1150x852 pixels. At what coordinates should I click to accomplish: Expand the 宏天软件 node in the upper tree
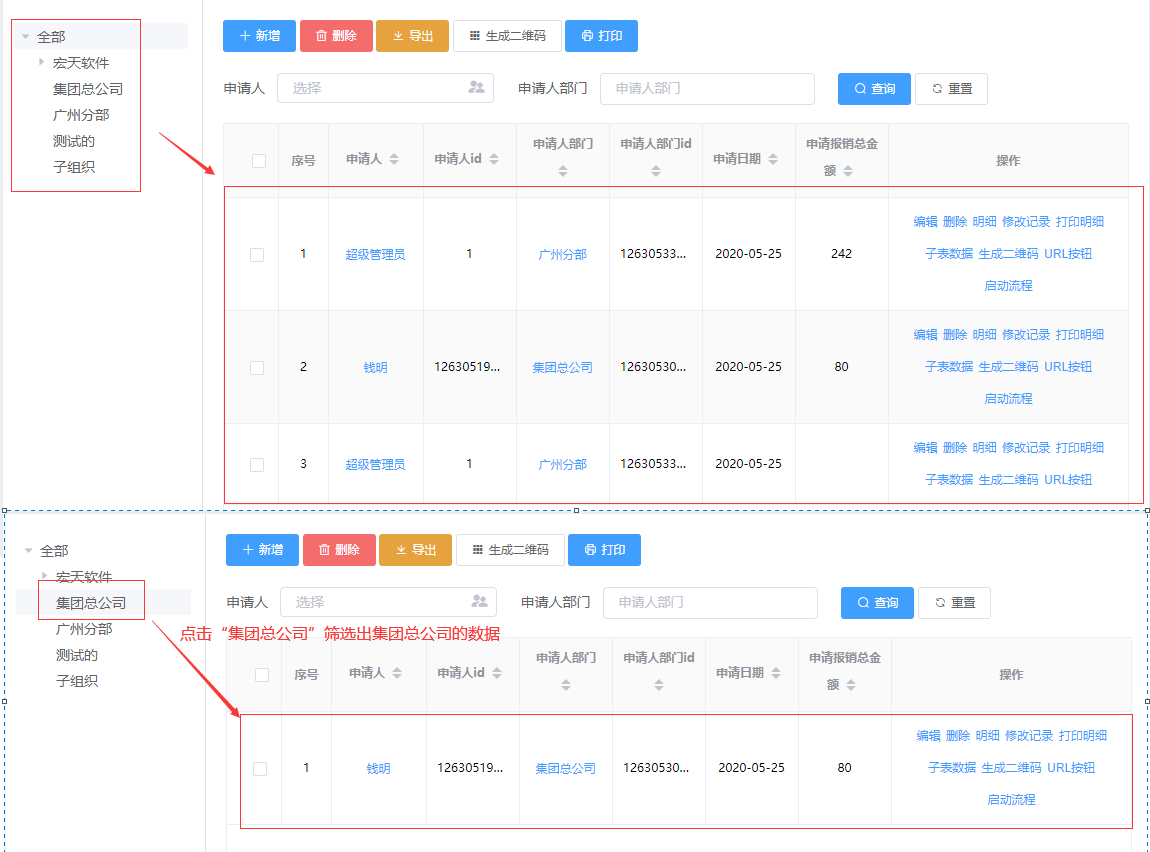(42, 62)
